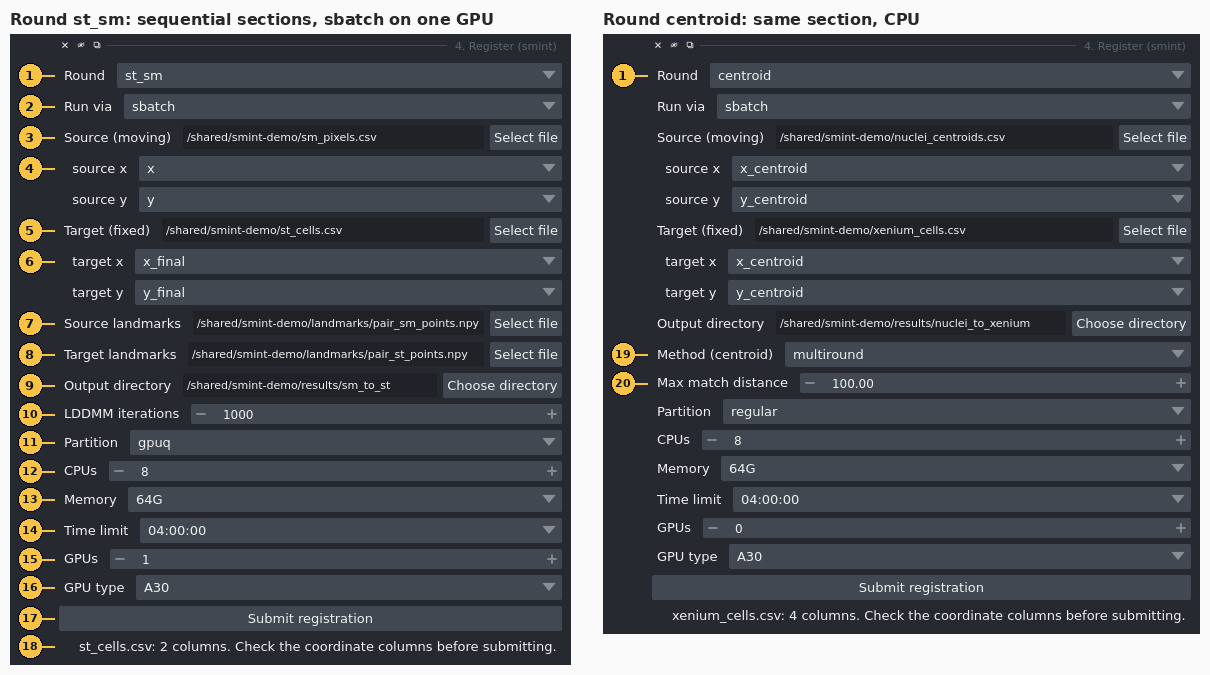Float the centroid panel with the undock icon
Image resolution: width=1210 pixels, height=675 pixels.
tap(690, 45)
